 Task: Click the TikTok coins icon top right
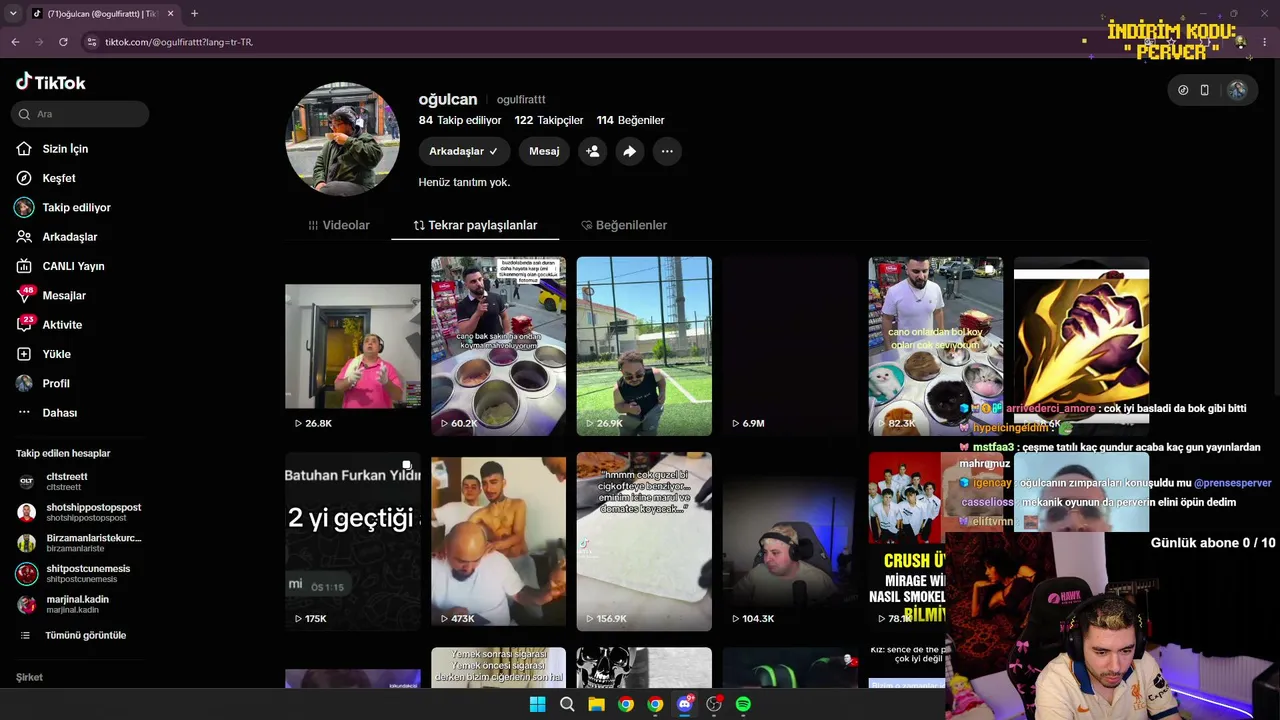[1183, 90]
